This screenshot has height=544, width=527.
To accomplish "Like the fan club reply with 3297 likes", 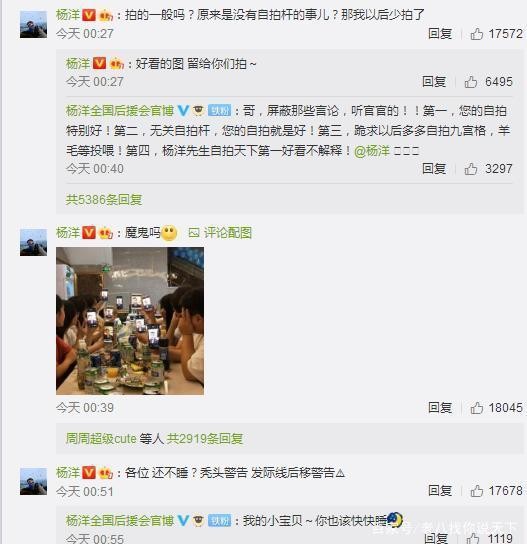I will (x=470, y=169).
